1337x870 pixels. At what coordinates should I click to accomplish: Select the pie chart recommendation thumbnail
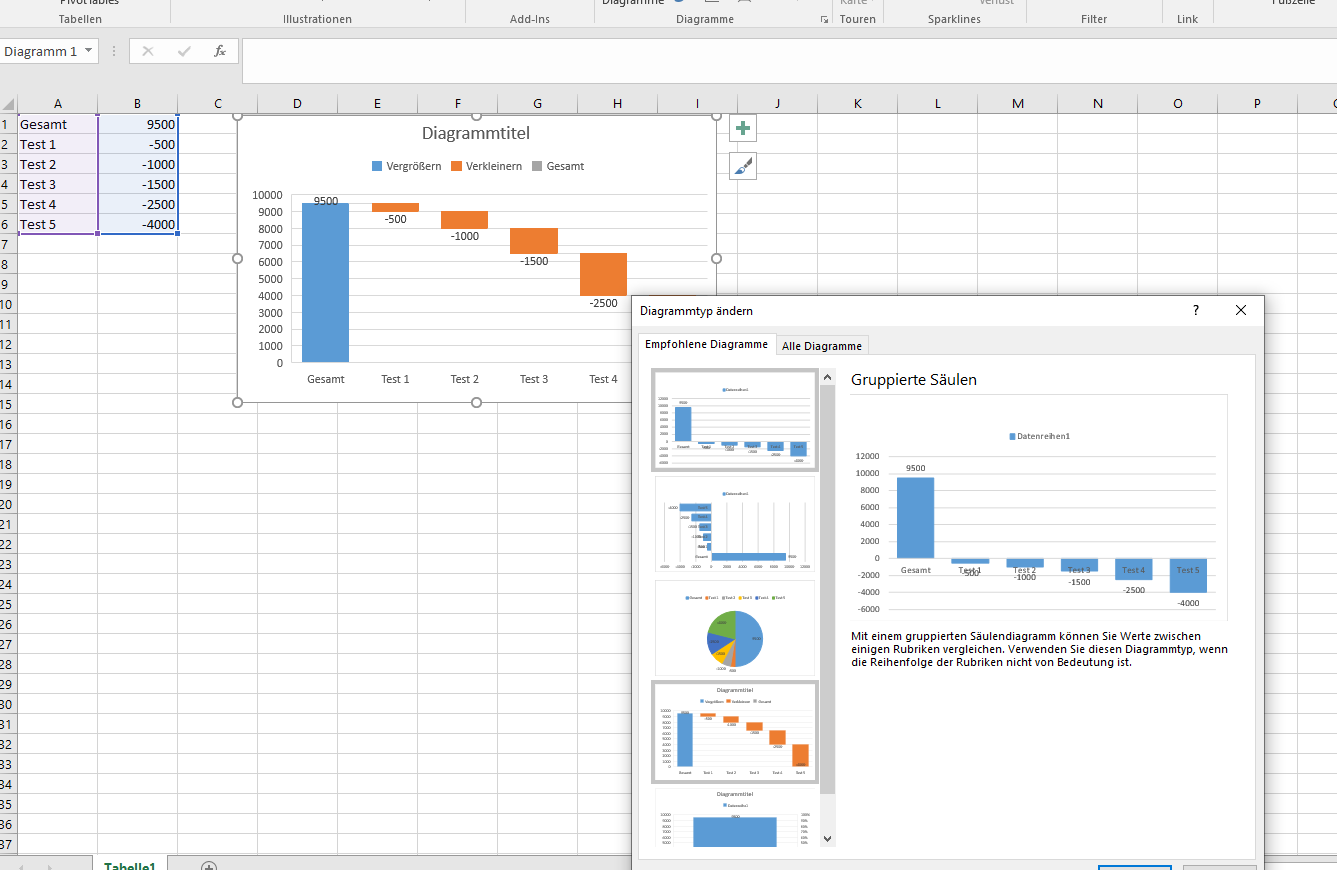coord(734,628)
